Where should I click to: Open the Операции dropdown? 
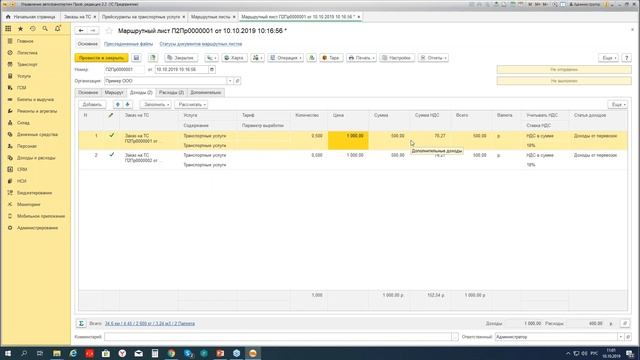point(286,58)
